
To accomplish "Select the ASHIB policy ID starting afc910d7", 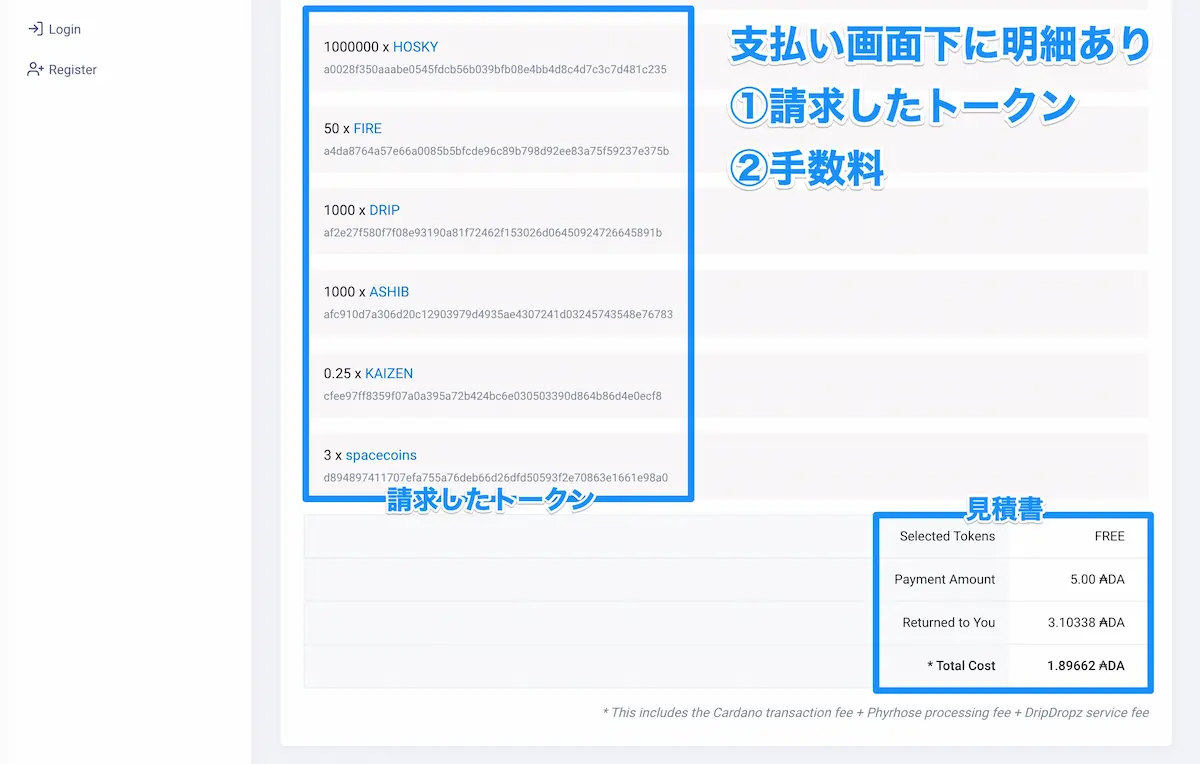I will (x=498, y=314).
